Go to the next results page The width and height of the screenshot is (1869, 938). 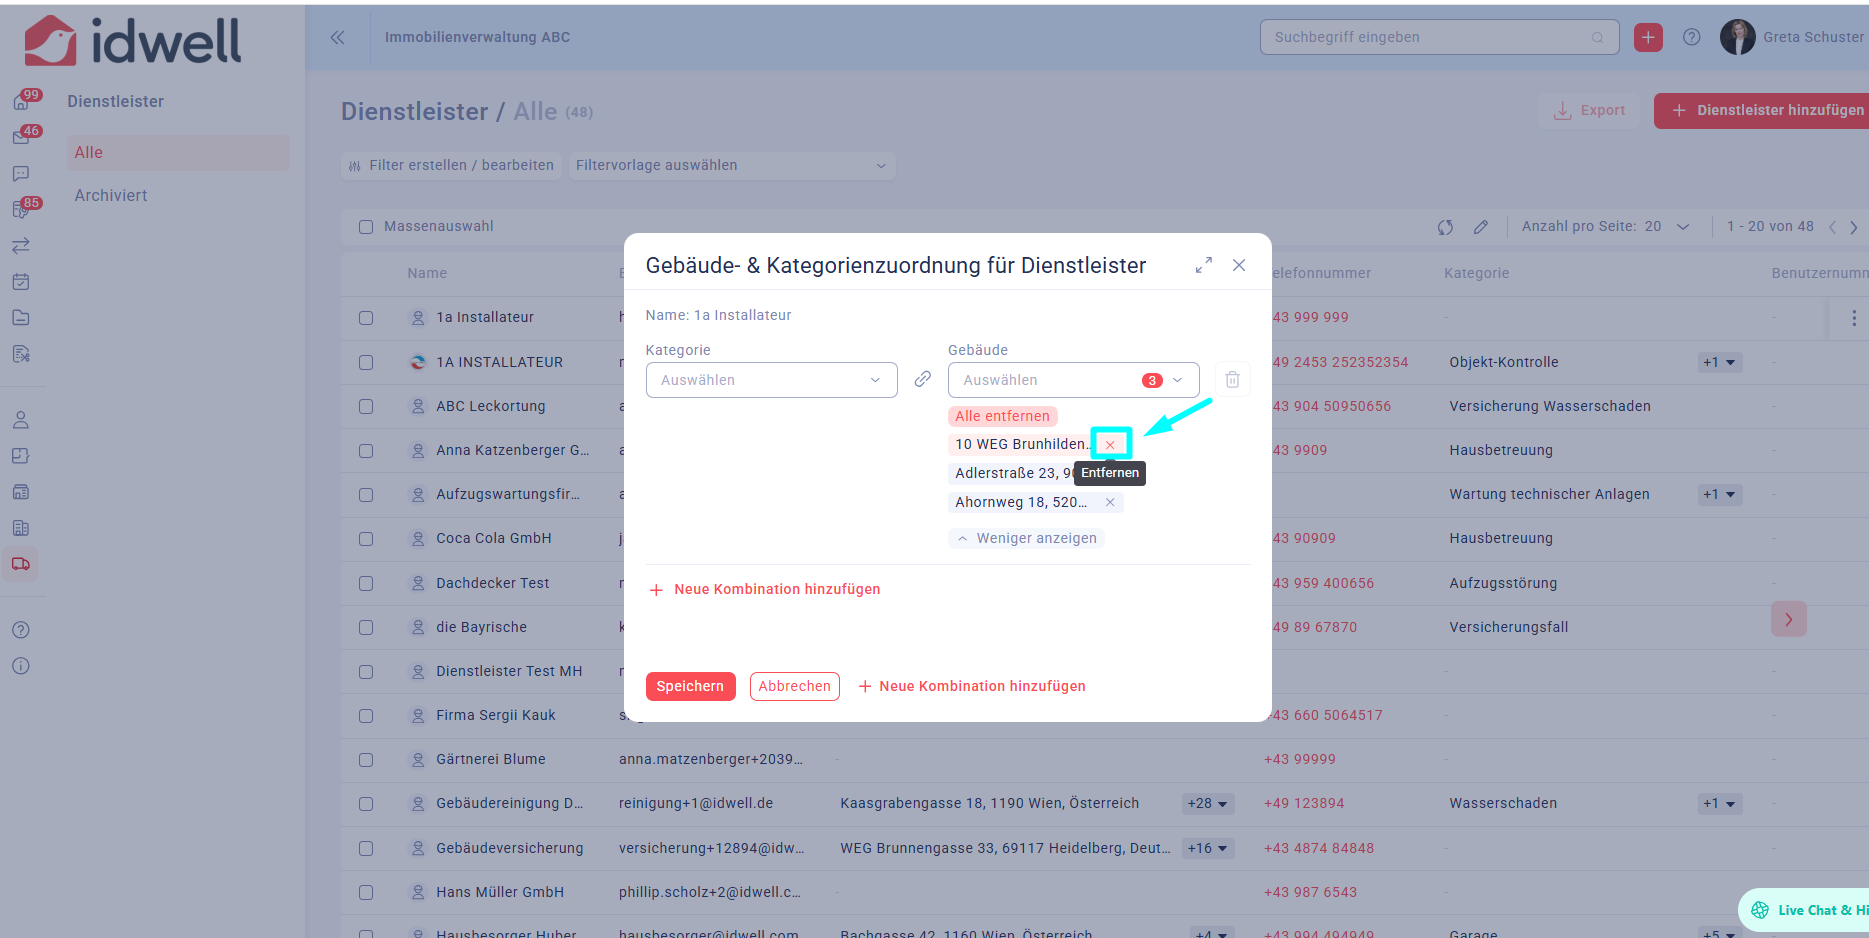1854,227
